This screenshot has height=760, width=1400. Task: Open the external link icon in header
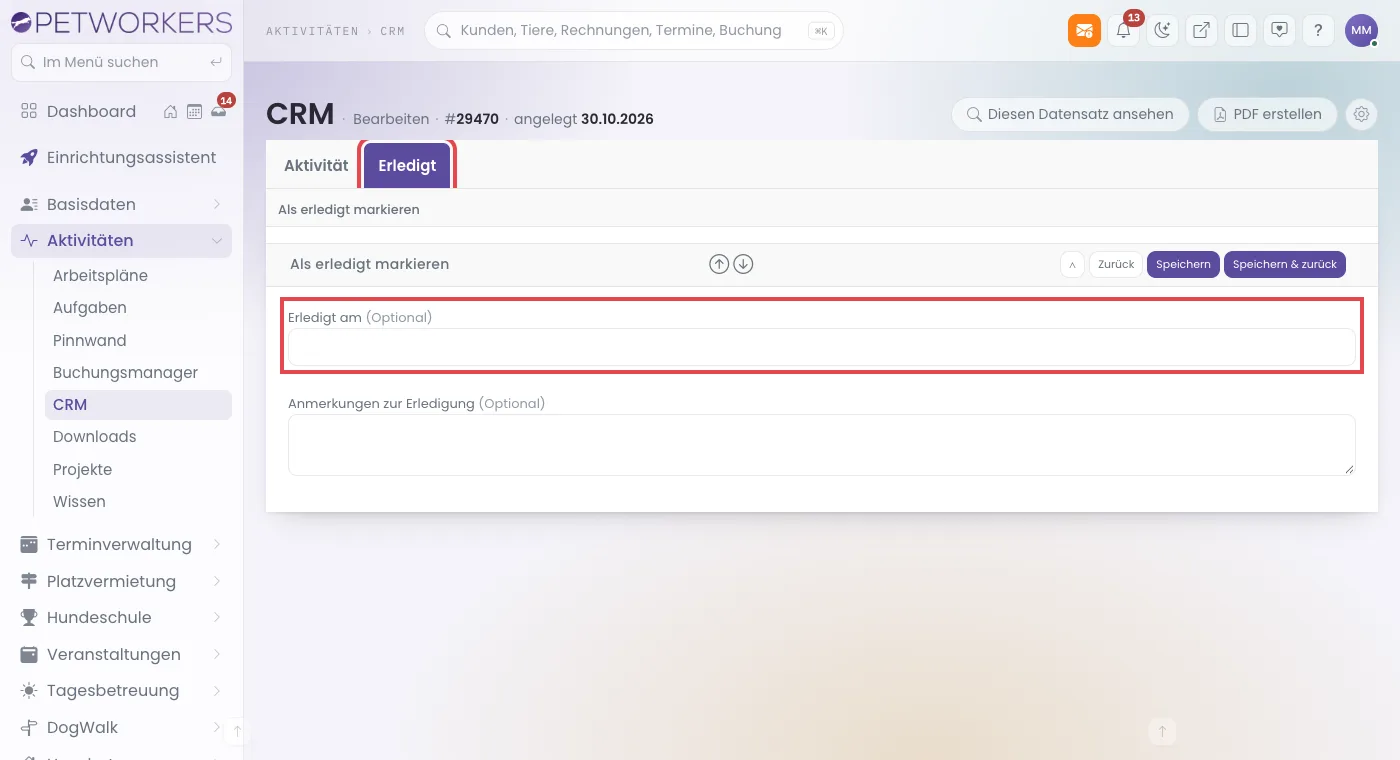(1201, 30)
